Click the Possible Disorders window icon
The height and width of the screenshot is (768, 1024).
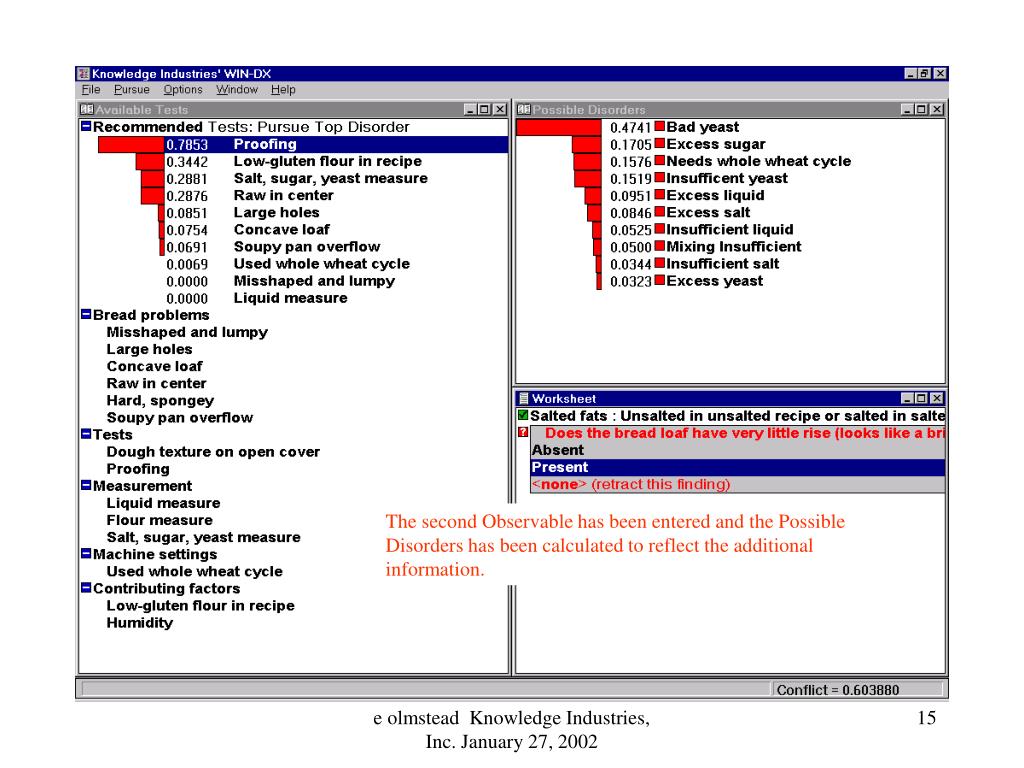[x=524, y=110]
